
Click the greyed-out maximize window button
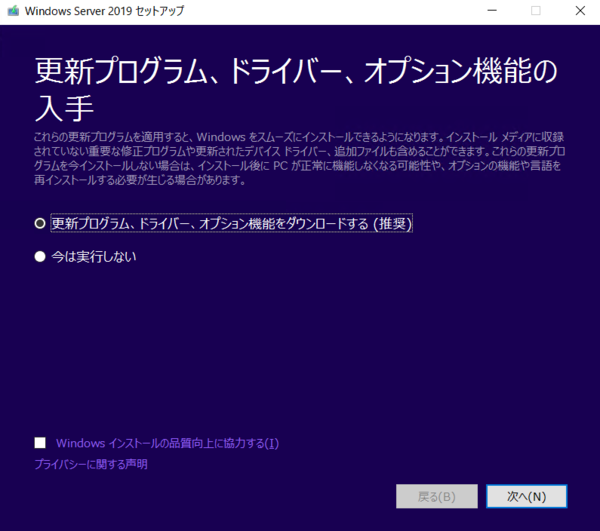[x=536, y=11]
